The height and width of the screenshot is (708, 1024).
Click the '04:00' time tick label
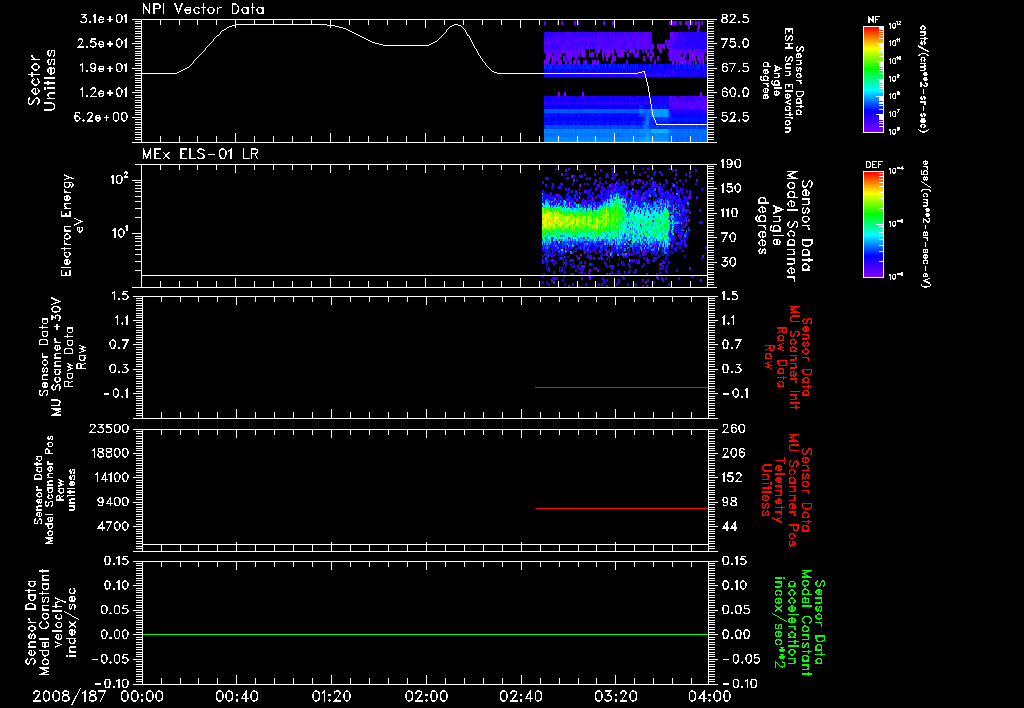(711, 696)
